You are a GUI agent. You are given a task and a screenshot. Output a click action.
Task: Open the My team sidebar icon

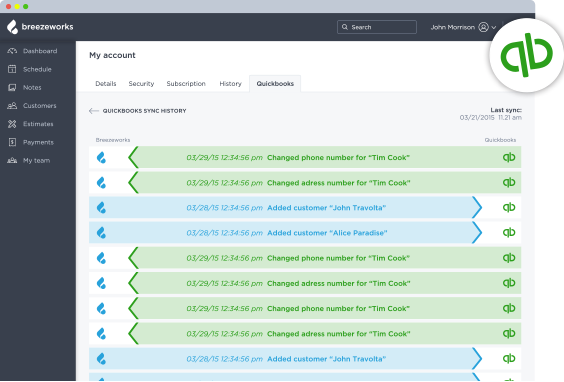12,160
